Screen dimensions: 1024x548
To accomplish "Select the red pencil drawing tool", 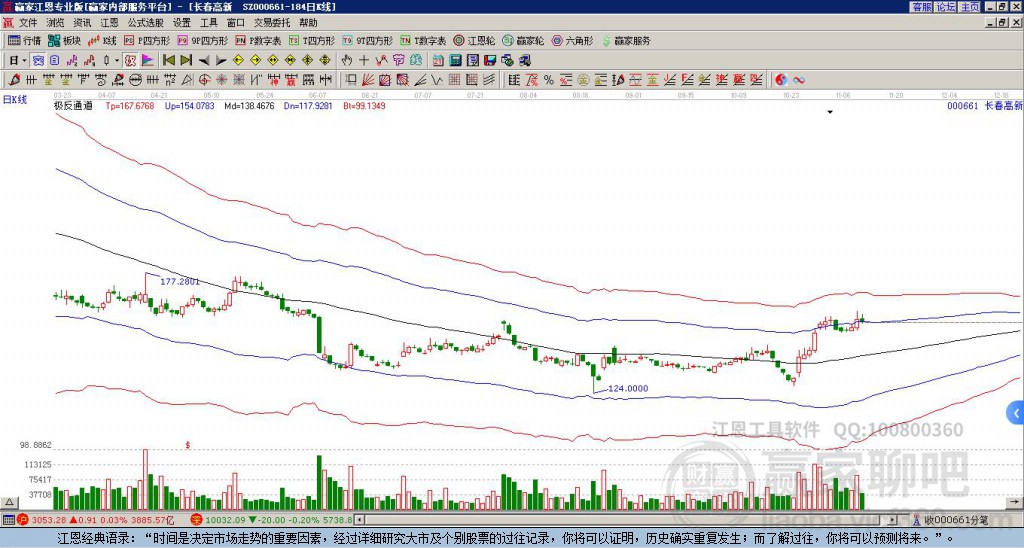I will pyautogui.click(x=14, y=80).
